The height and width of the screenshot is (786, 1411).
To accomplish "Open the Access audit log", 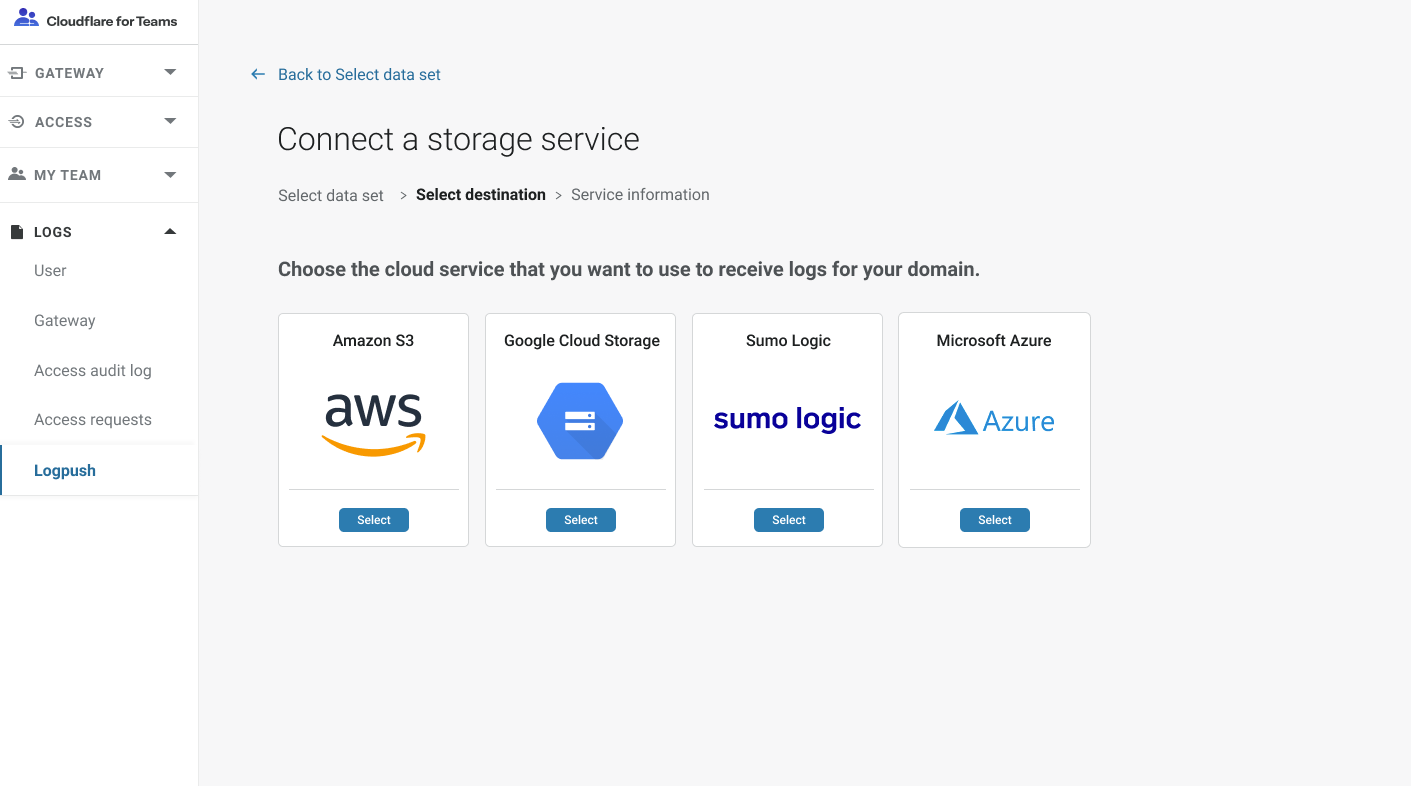I will [x=93, y=371].
